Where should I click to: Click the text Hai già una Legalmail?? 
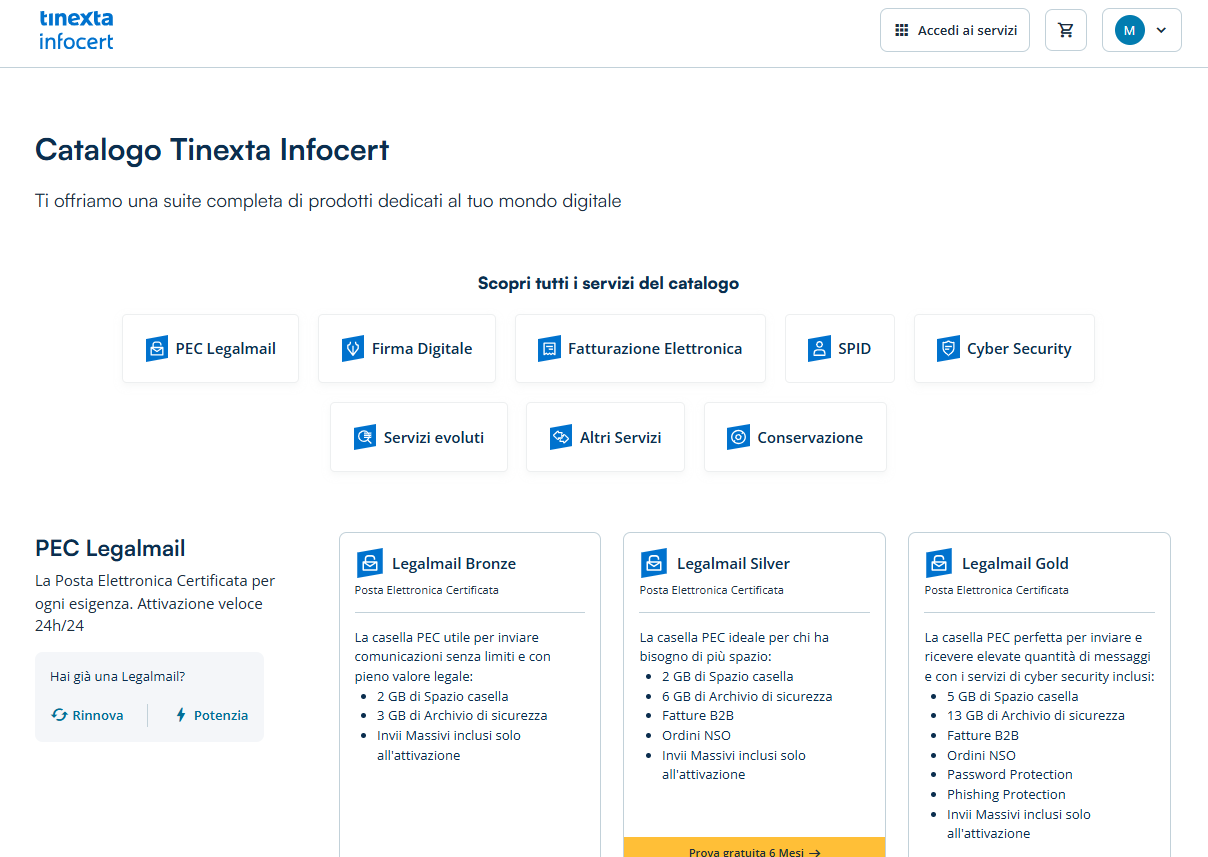point(117,677)
